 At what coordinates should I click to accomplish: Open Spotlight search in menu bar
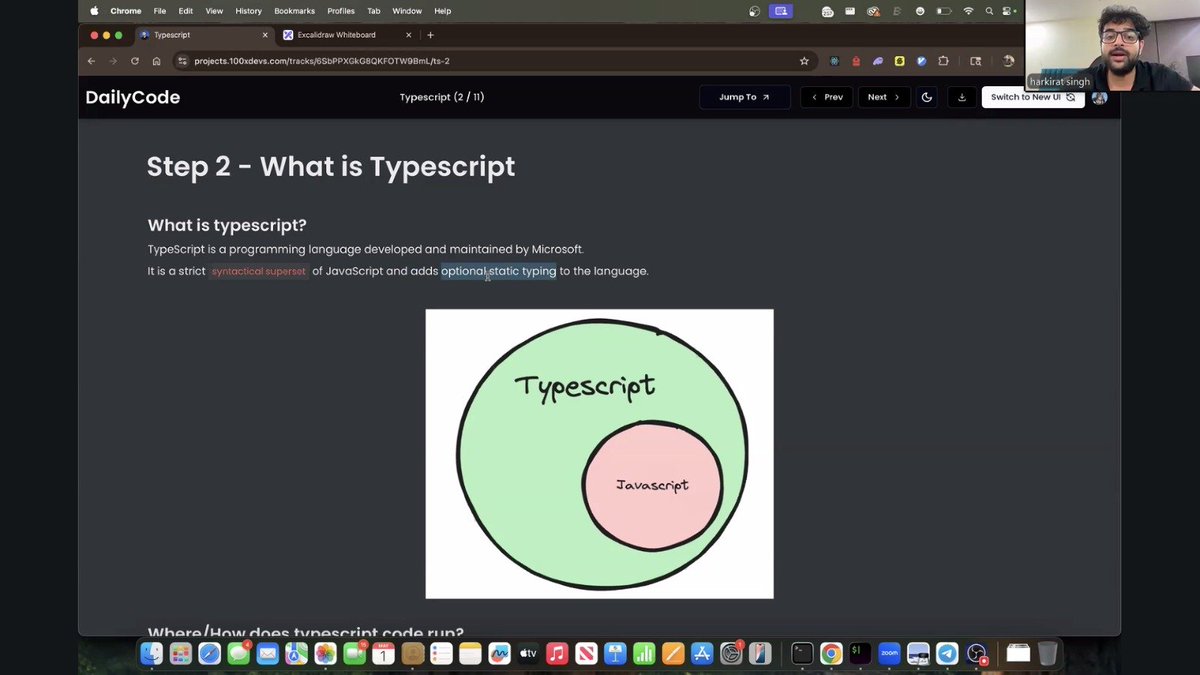pos(990,11)
